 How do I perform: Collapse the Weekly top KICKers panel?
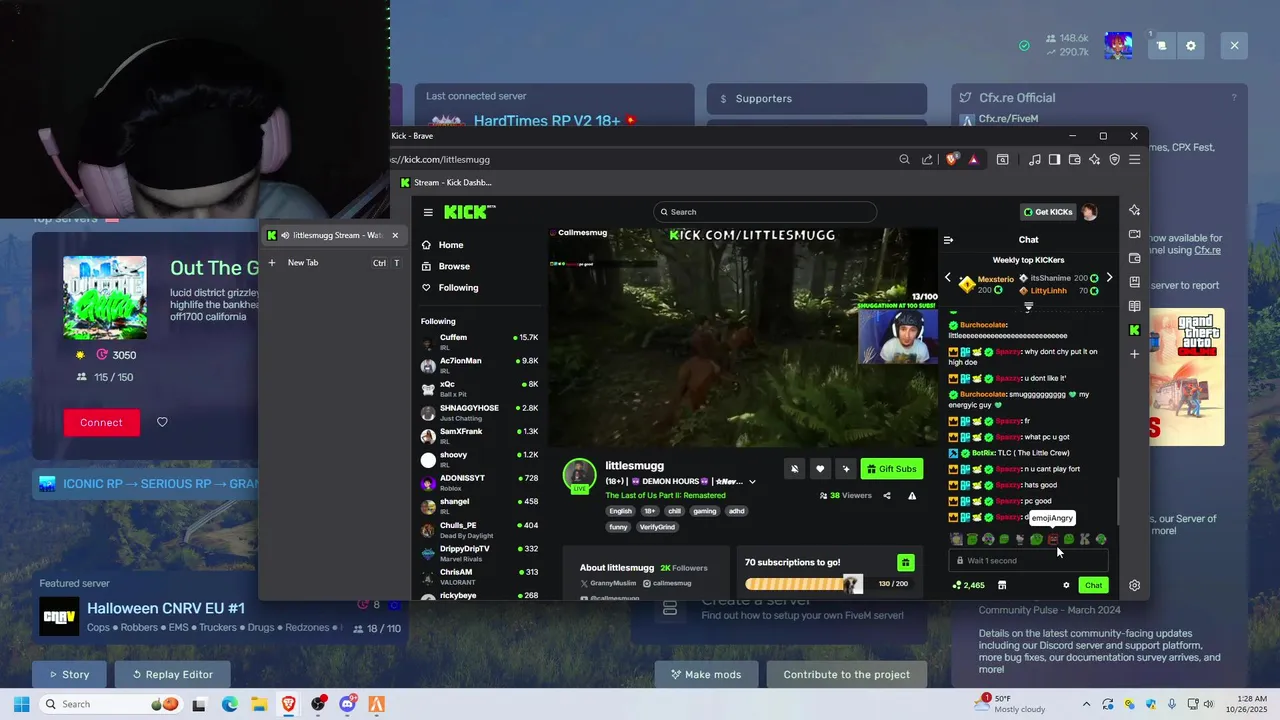(1028, 307)
